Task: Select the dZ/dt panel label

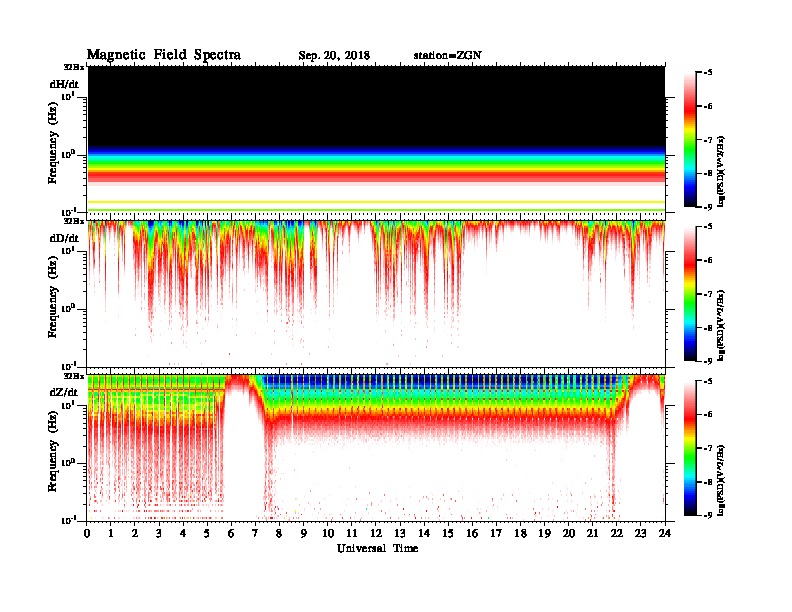Action: point(64,392)
